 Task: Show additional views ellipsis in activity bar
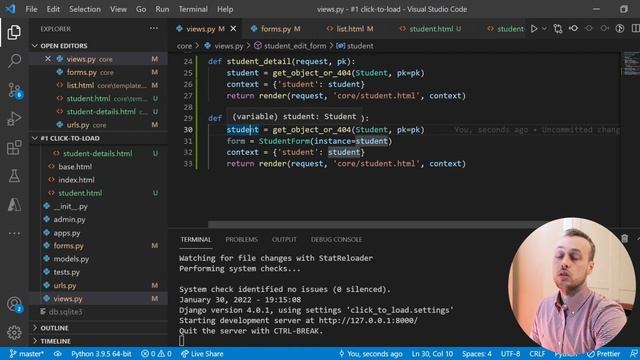coord(14,233)
